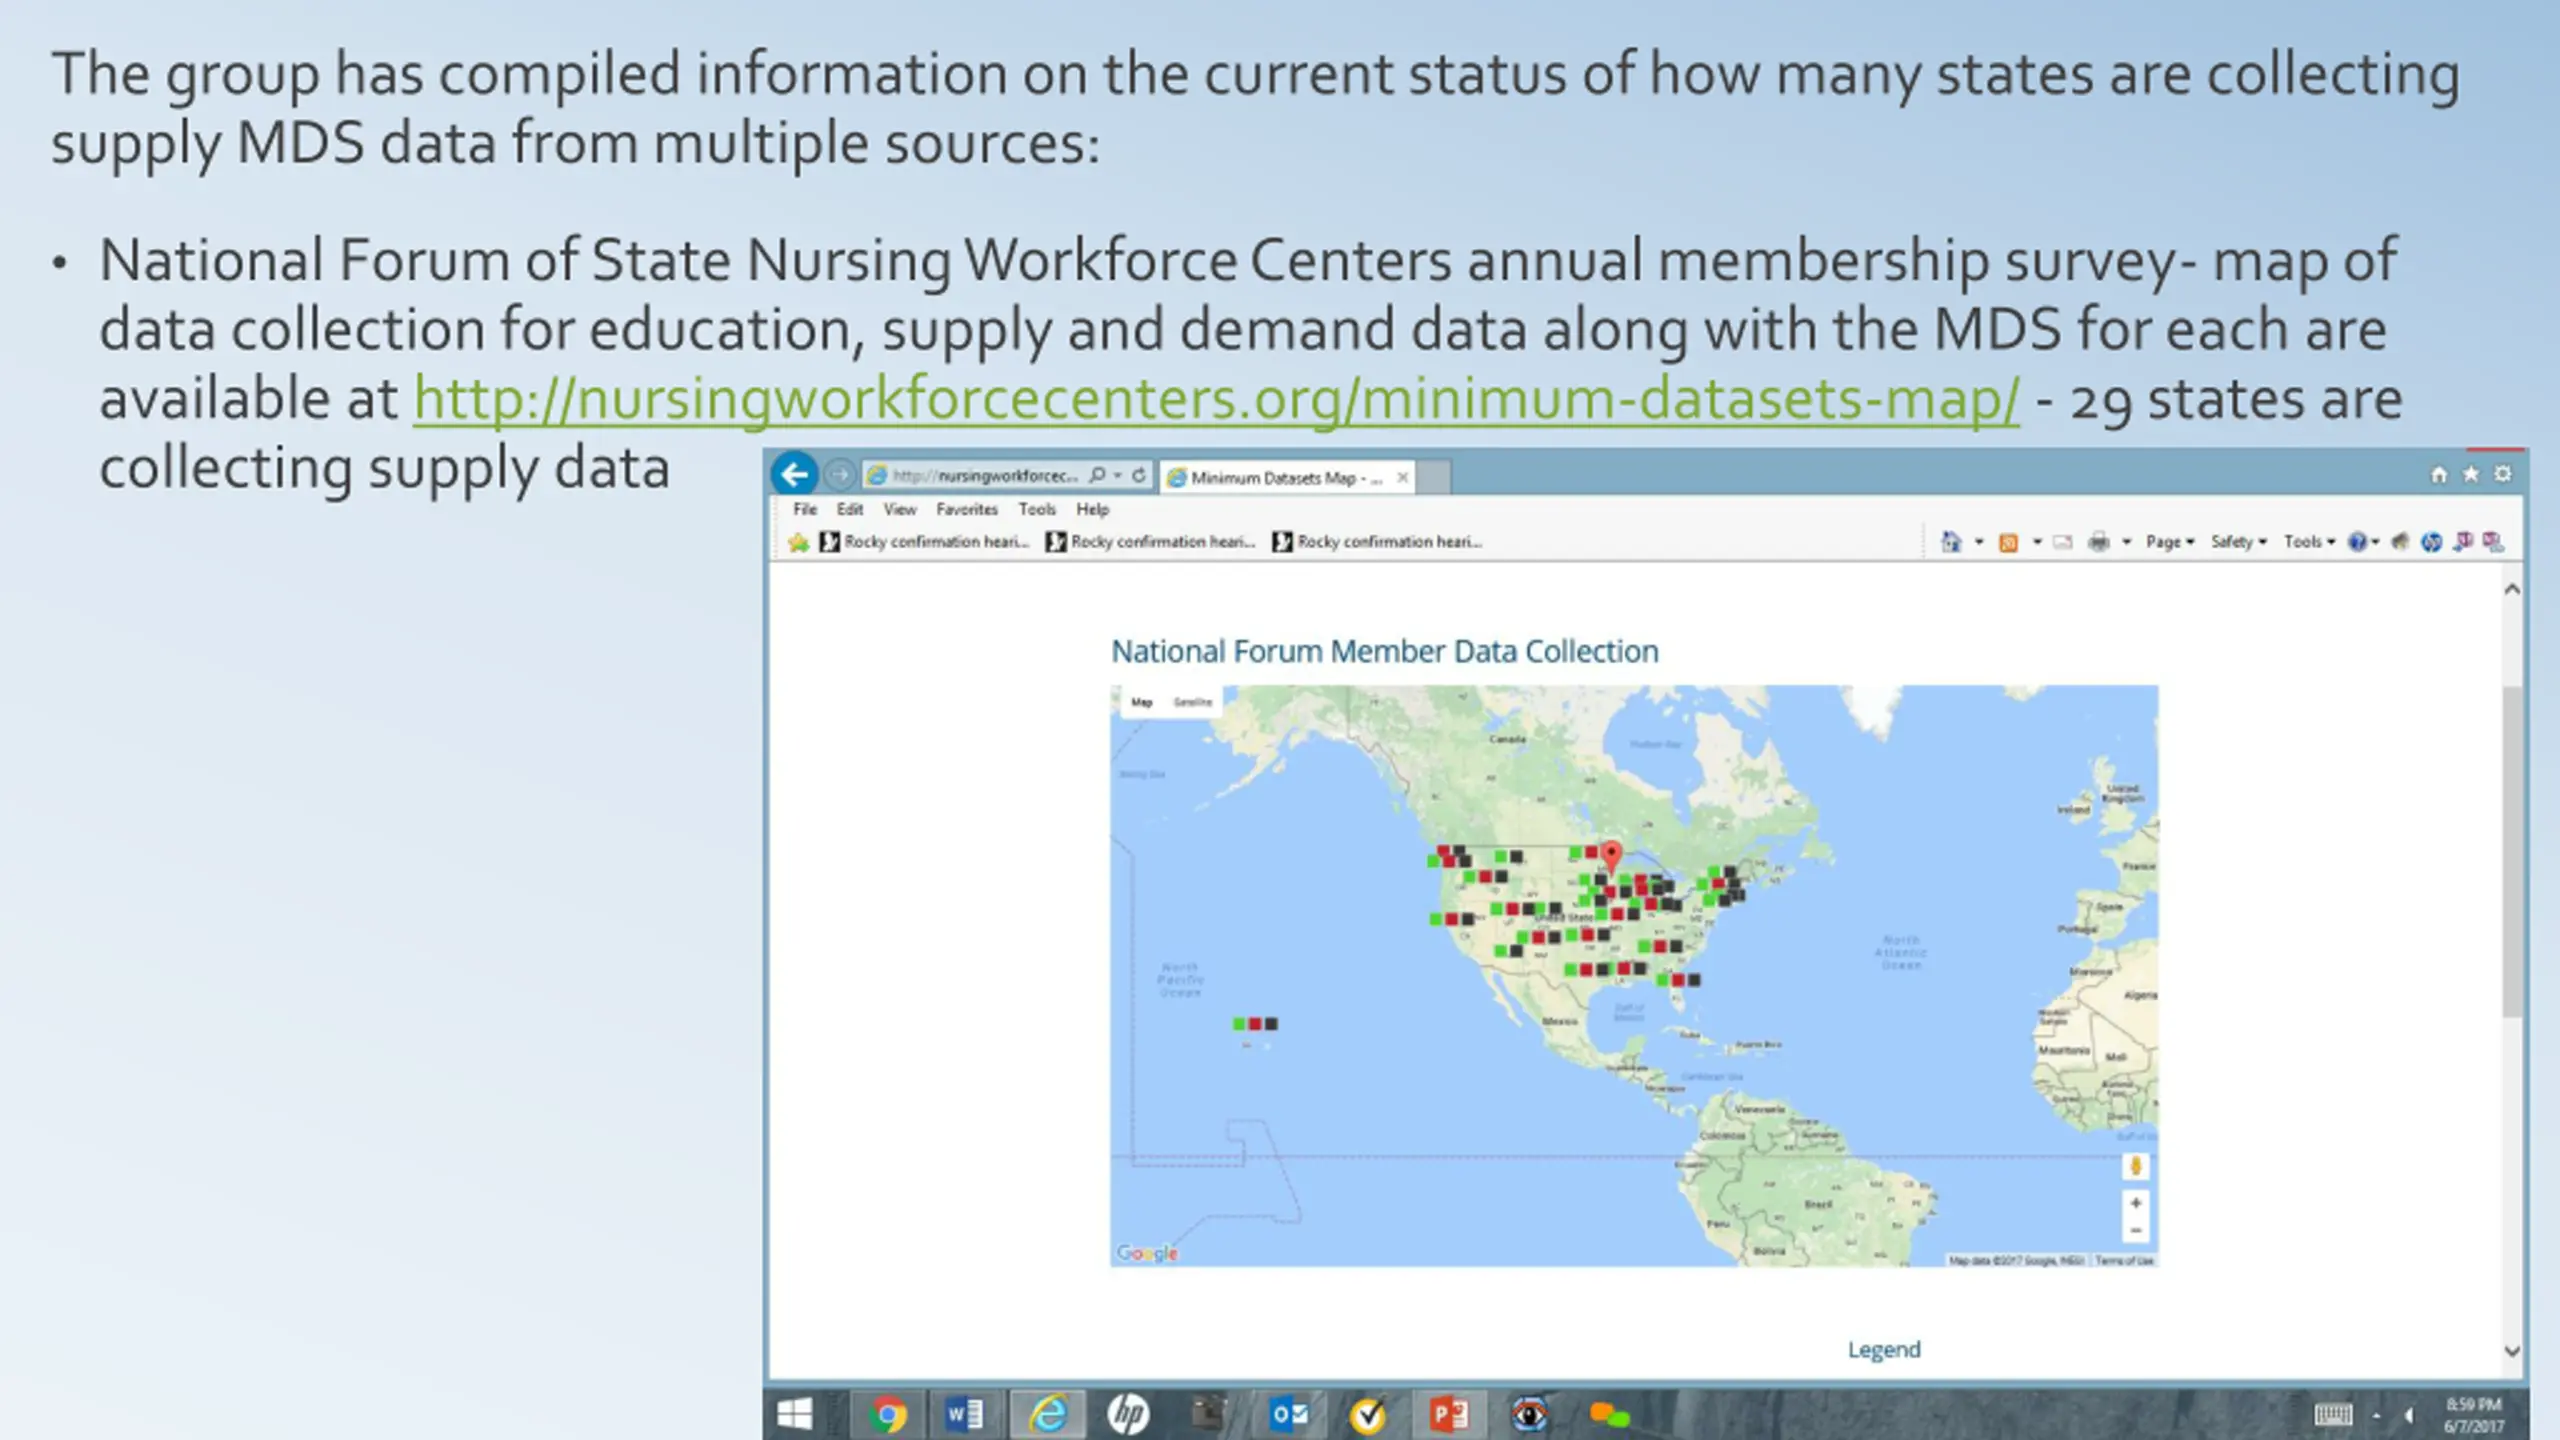Click the blue Help question mark icon

(x=2357, y=542)
